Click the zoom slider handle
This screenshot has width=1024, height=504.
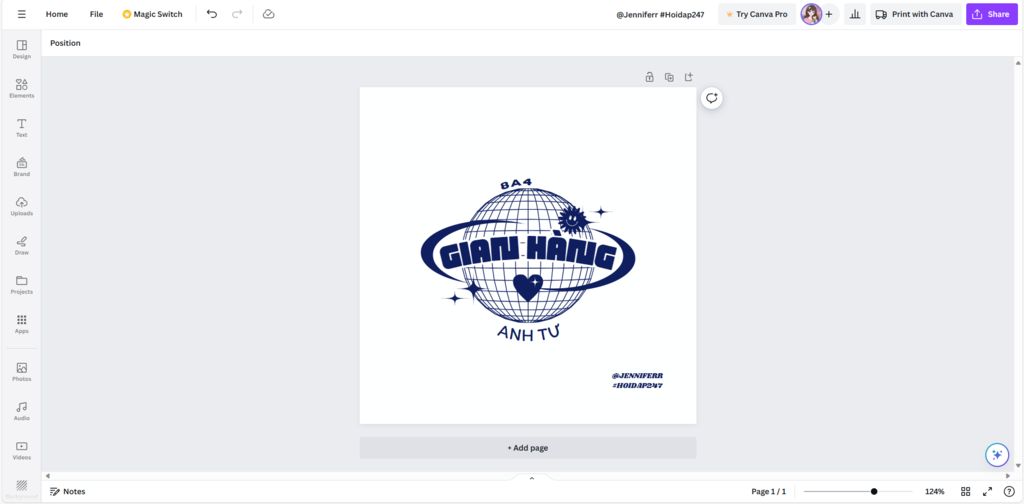click(x=874, y=492)
